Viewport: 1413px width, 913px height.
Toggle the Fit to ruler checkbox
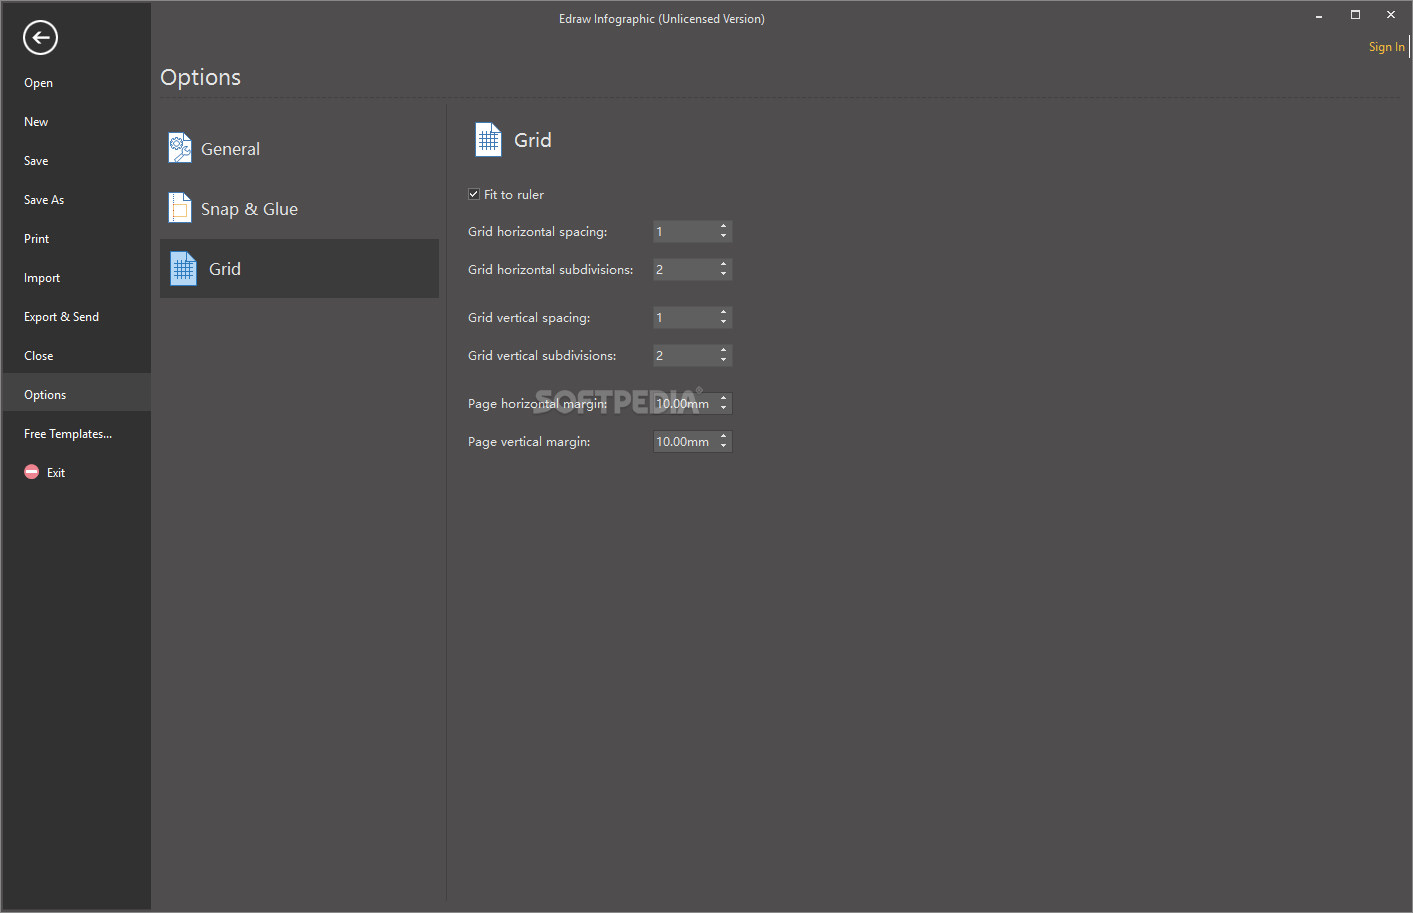(474, 194)
